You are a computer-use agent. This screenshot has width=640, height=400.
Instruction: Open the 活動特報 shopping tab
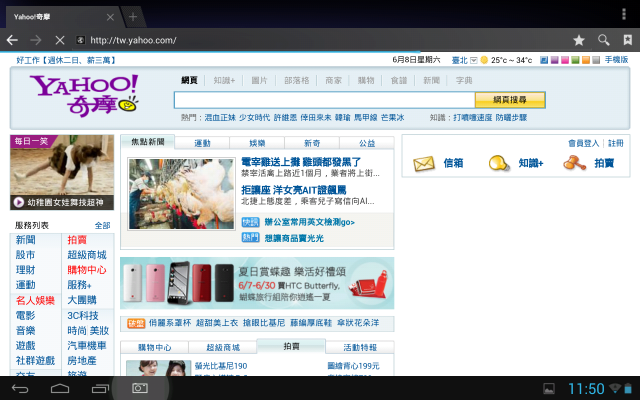(x=360, y=347)
